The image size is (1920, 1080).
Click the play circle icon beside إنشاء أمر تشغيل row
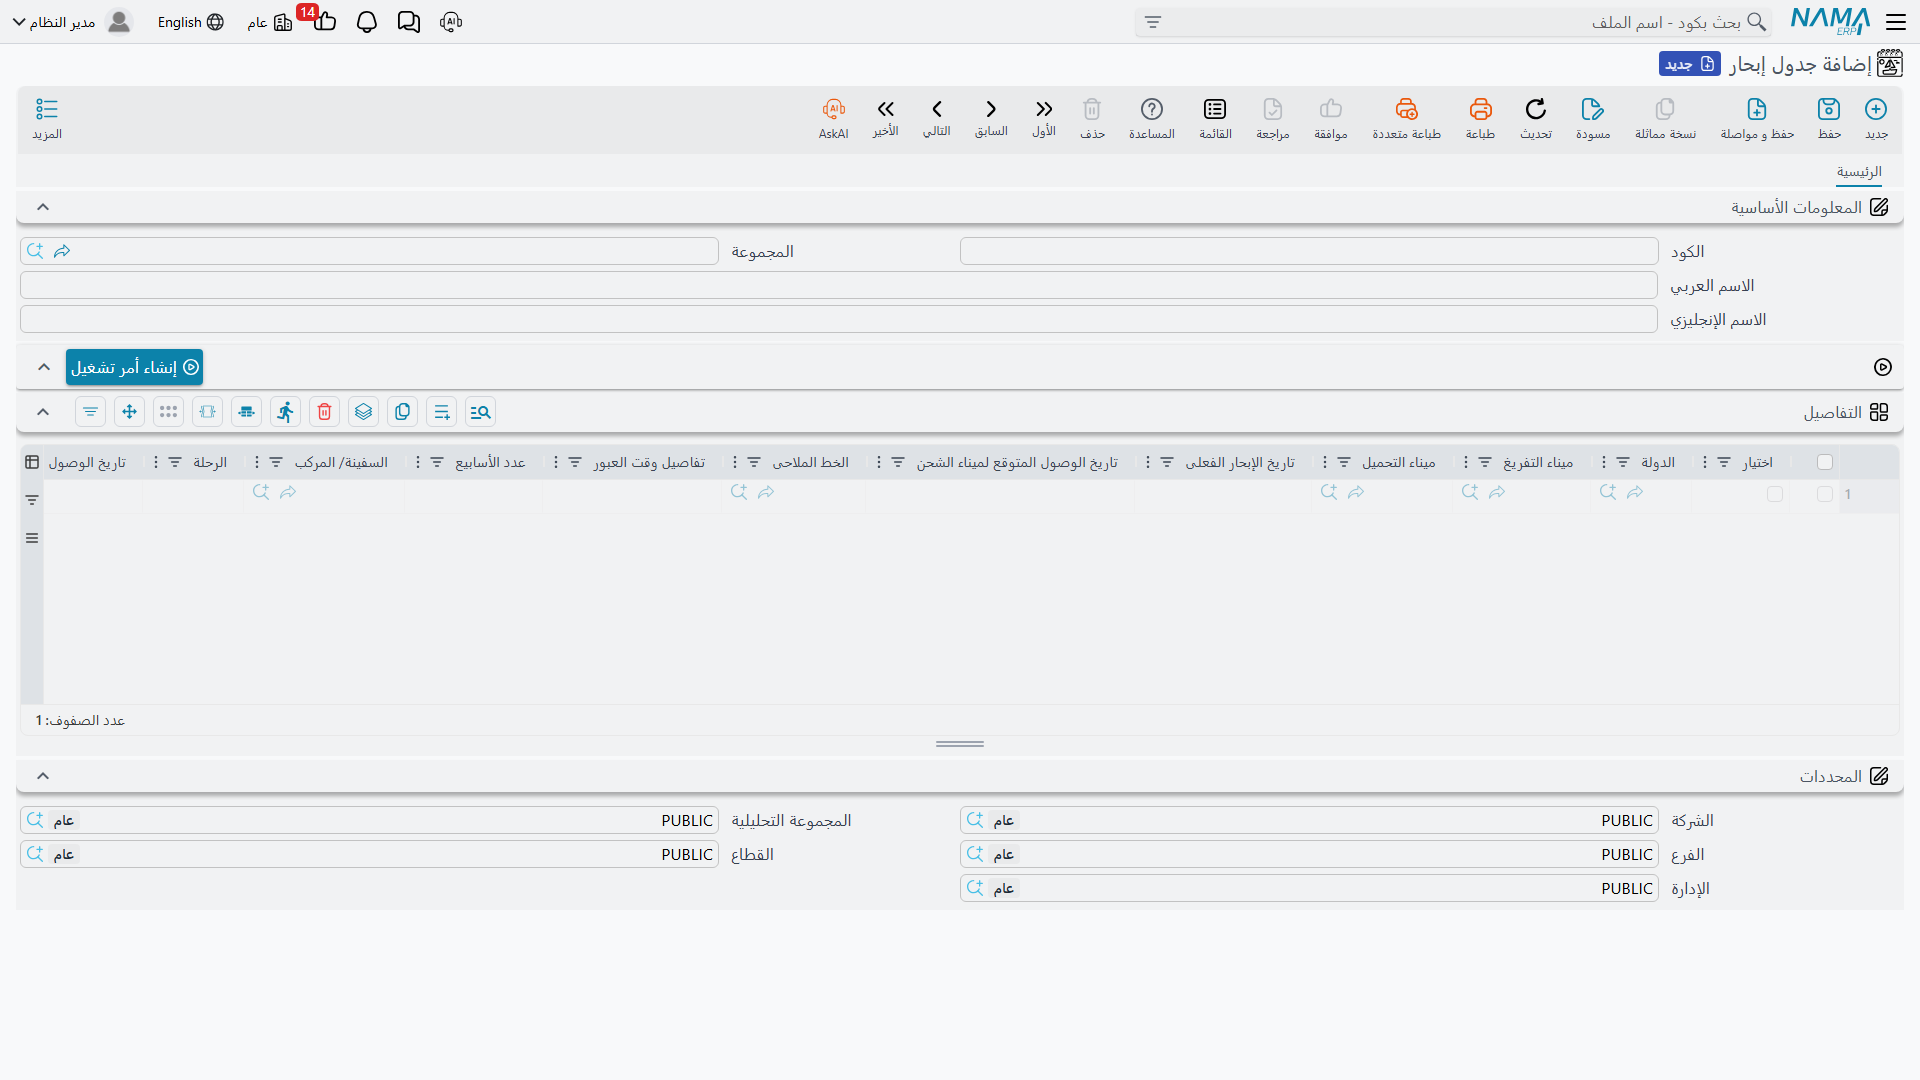[1883, 367]
